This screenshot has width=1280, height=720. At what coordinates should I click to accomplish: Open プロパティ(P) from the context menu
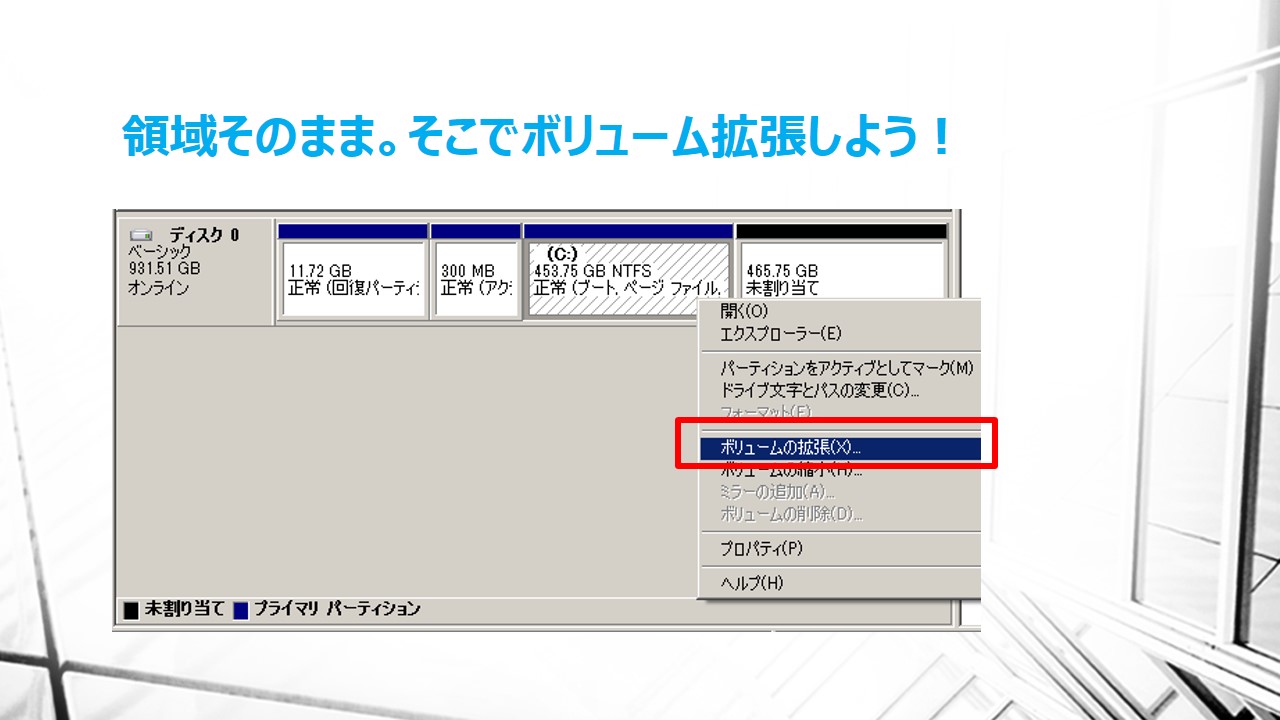(761, 549)
